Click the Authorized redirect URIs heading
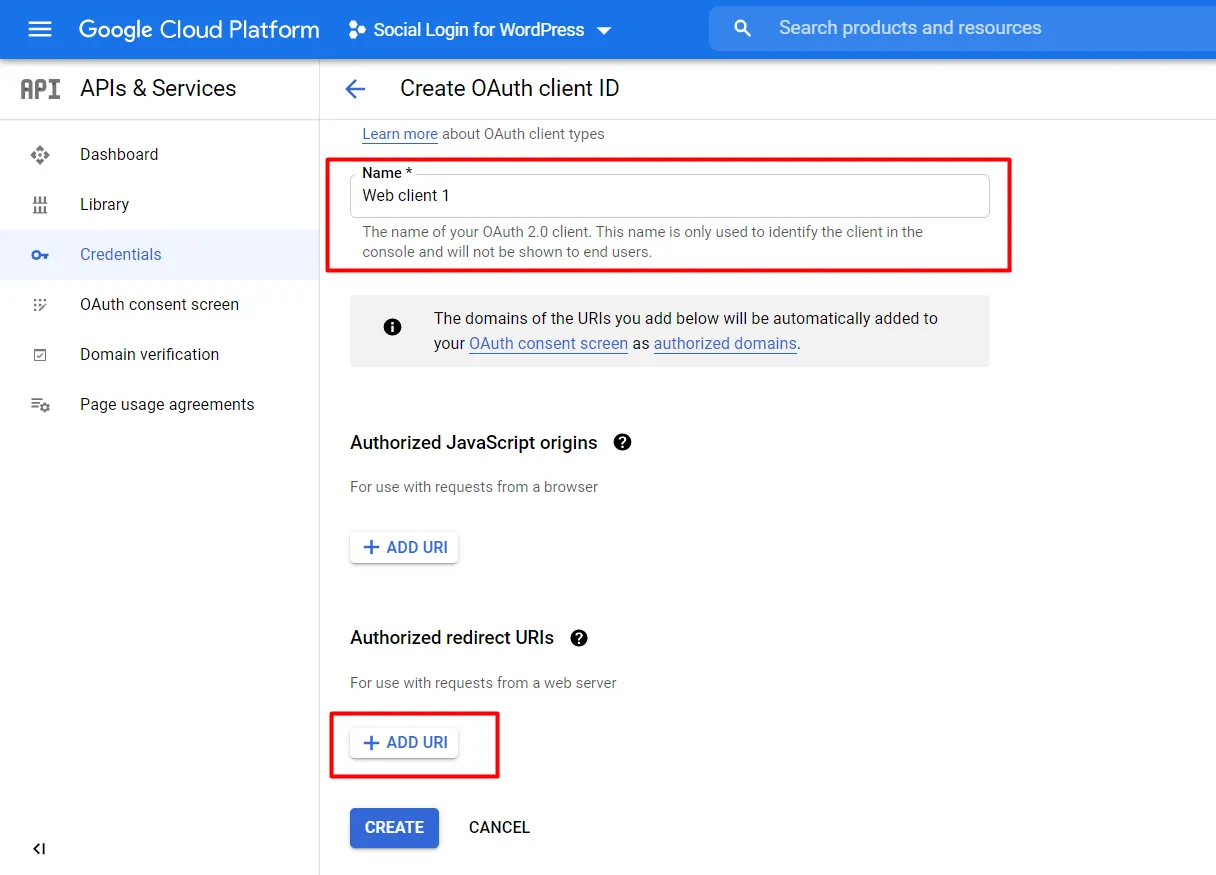Screen dimensions: 1216x875 coord(452,638)
